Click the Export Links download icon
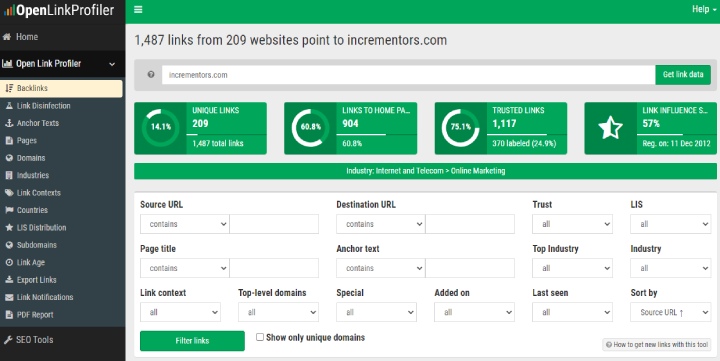The width and height of the screenshot is (720, 361). tap(9, 280)
